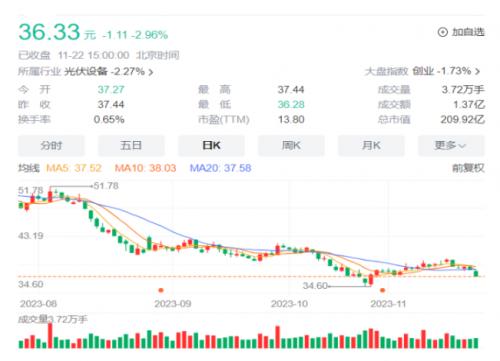
Task: Click the 34.60 low price marker on chart
Action: (x=315, y=286)
